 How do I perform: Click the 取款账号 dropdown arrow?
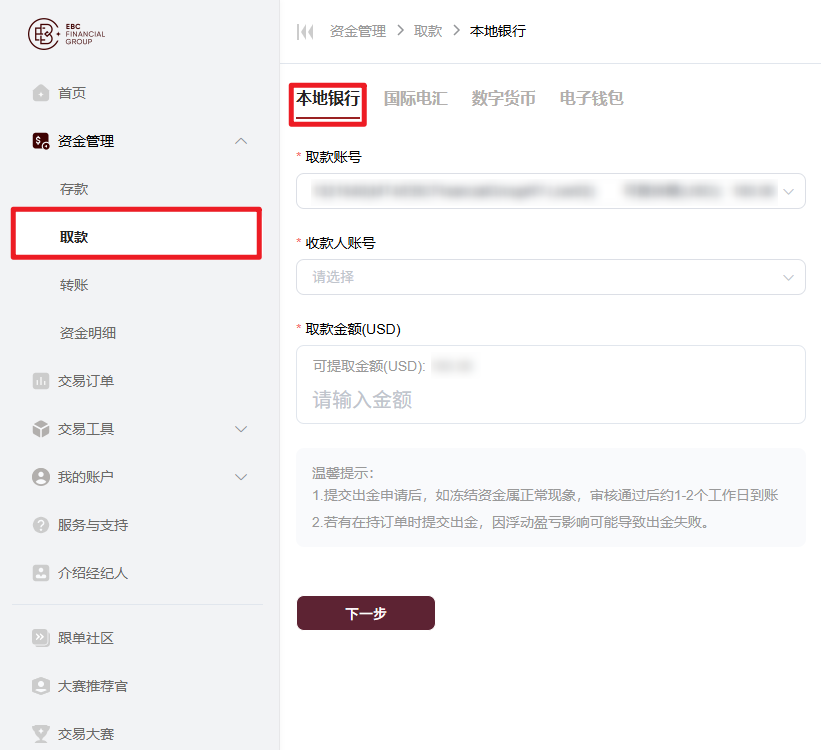(789, 192)
